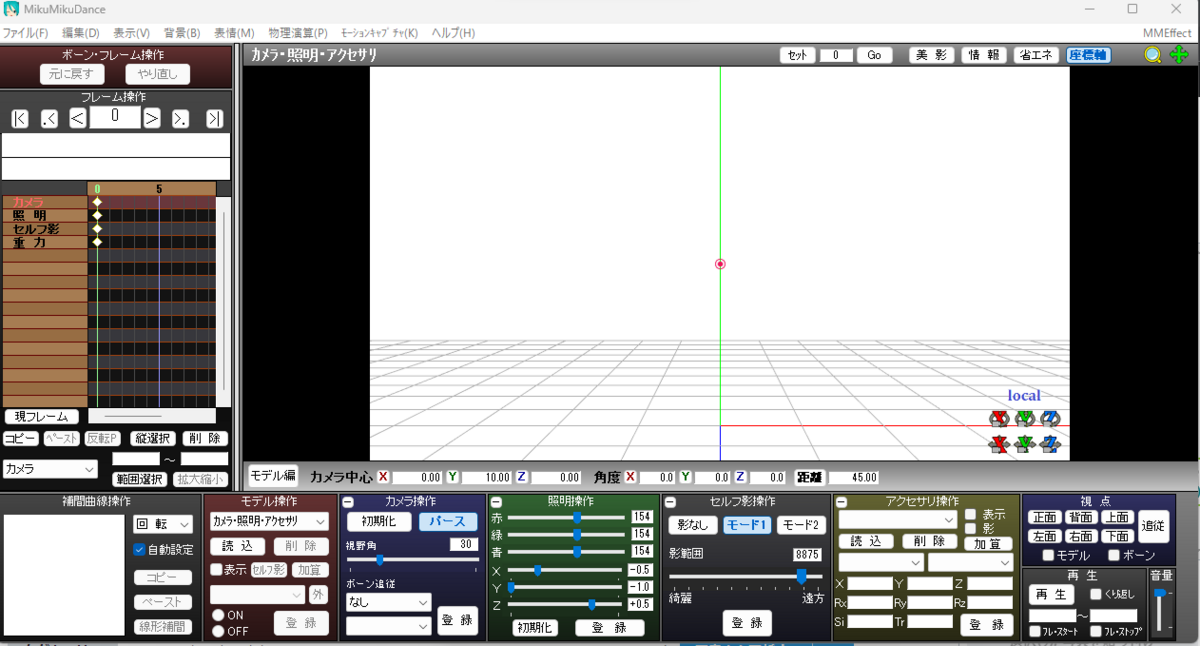Click the green cross move-view icon

coord(1179,55)
